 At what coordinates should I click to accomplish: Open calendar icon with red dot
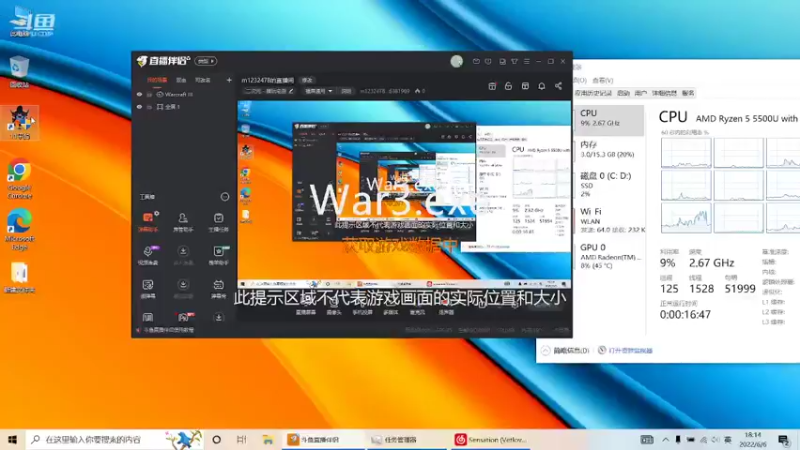(492, 86)
